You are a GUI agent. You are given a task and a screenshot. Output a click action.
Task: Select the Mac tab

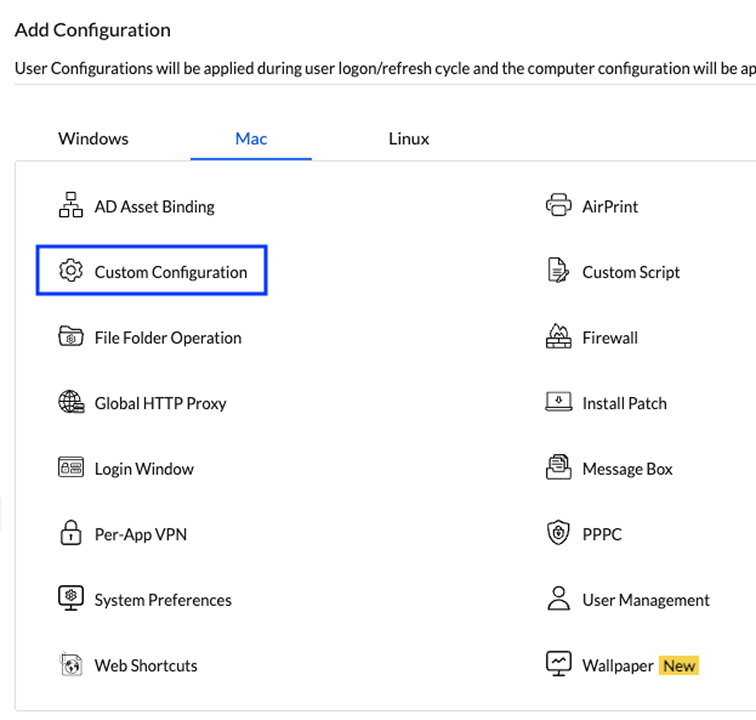tap(251, 139)
